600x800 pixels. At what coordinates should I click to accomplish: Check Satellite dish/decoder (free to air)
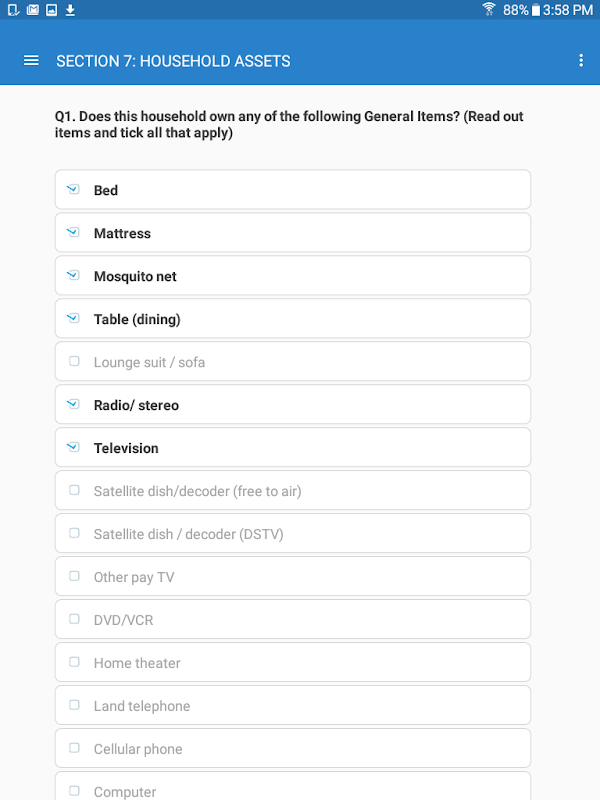[x=74, y=491]
